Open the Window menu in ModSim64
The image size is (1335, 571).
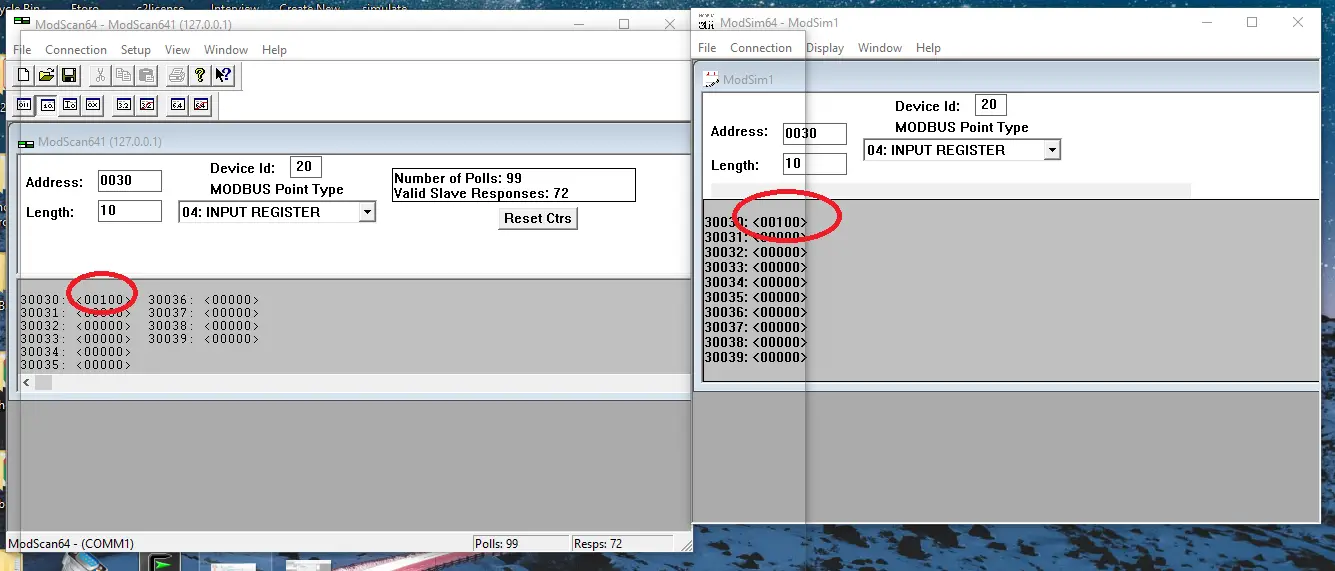click(880, 48)
